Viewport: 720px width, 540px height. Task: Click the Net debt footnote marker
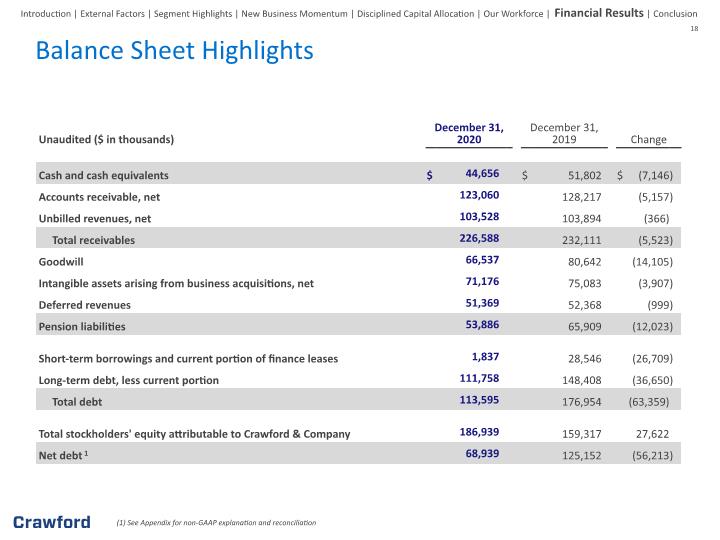click(x=86, y=453)
